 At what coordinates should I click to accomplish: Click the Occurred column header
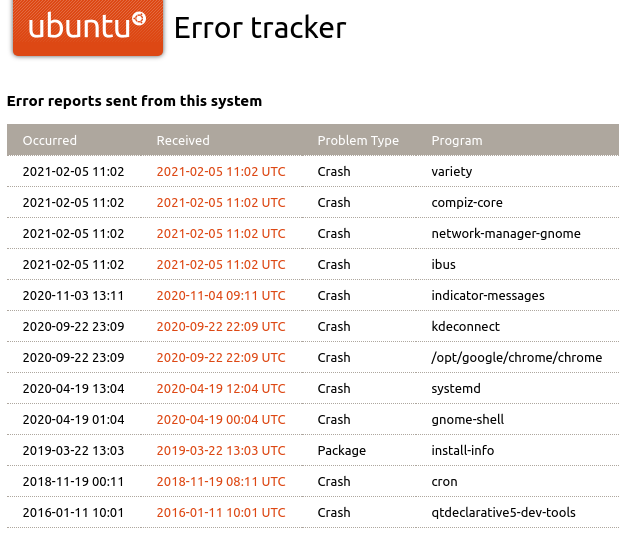(49, 140)
